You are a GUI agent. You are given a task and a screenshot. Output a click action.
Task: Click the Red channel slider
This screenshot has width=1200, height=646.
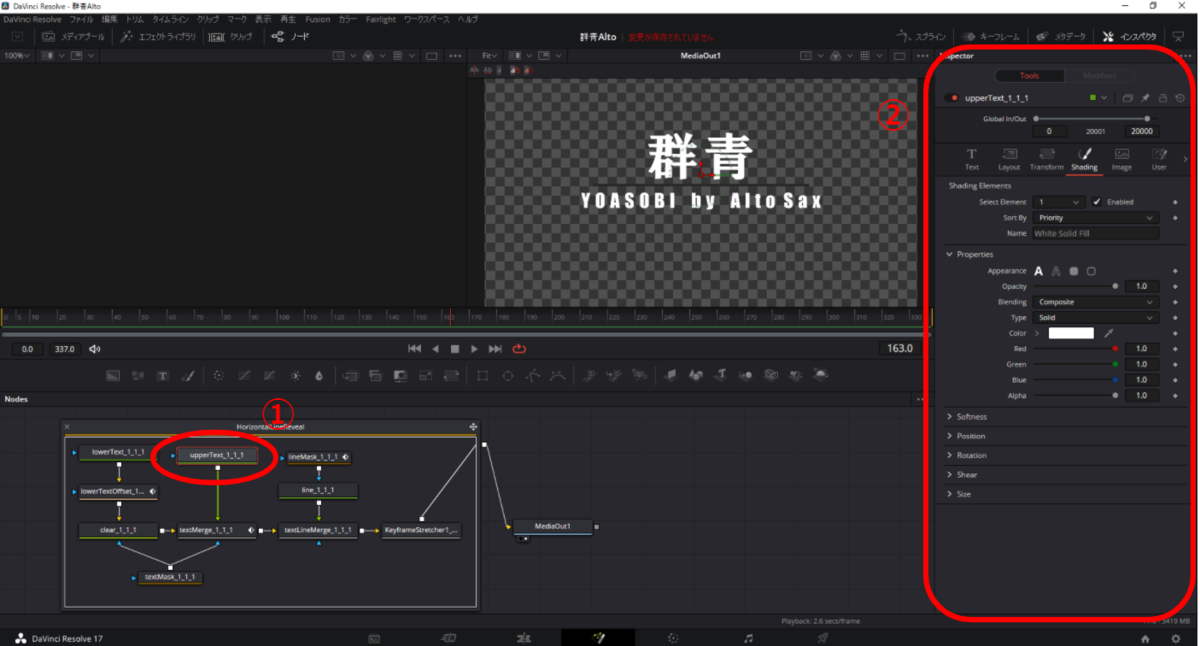click(1076, 349)
